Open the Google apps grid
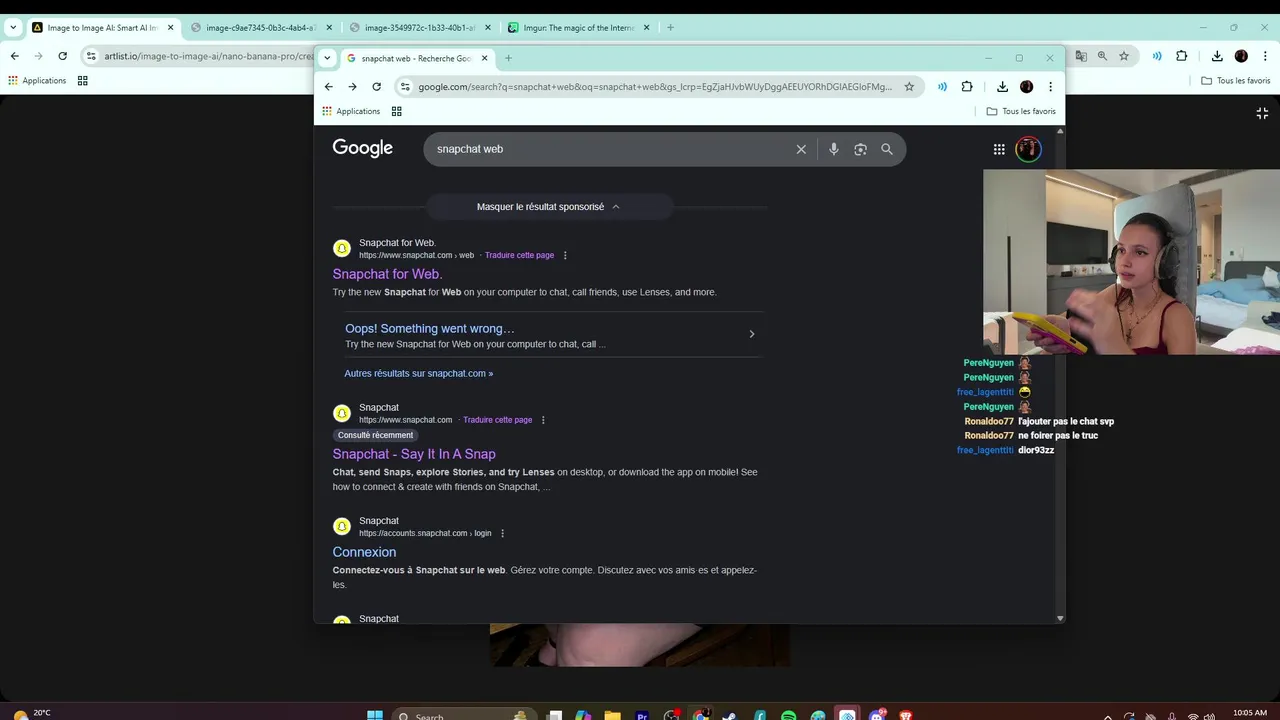Image resolution: width=1280 pixels, height=720 pixels. tap(999, 149)
